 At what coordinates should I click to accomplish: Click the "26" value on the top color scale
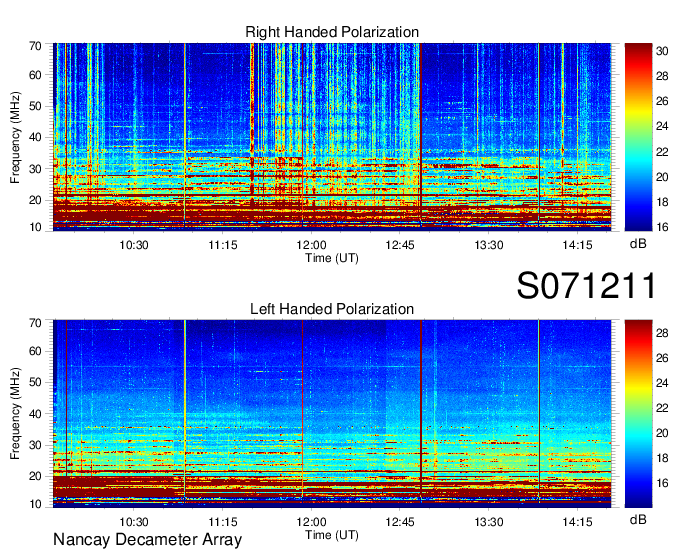(x=662, y=101)
